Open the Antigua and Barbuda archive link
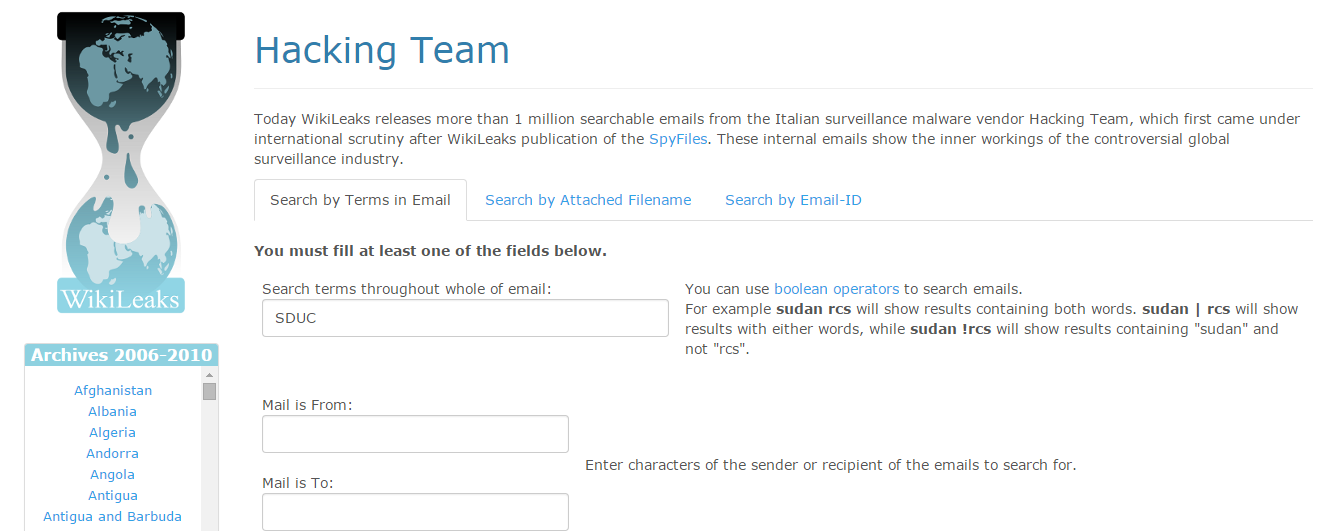The height and width of the screenshot is (531, 1323). (113, 517)
